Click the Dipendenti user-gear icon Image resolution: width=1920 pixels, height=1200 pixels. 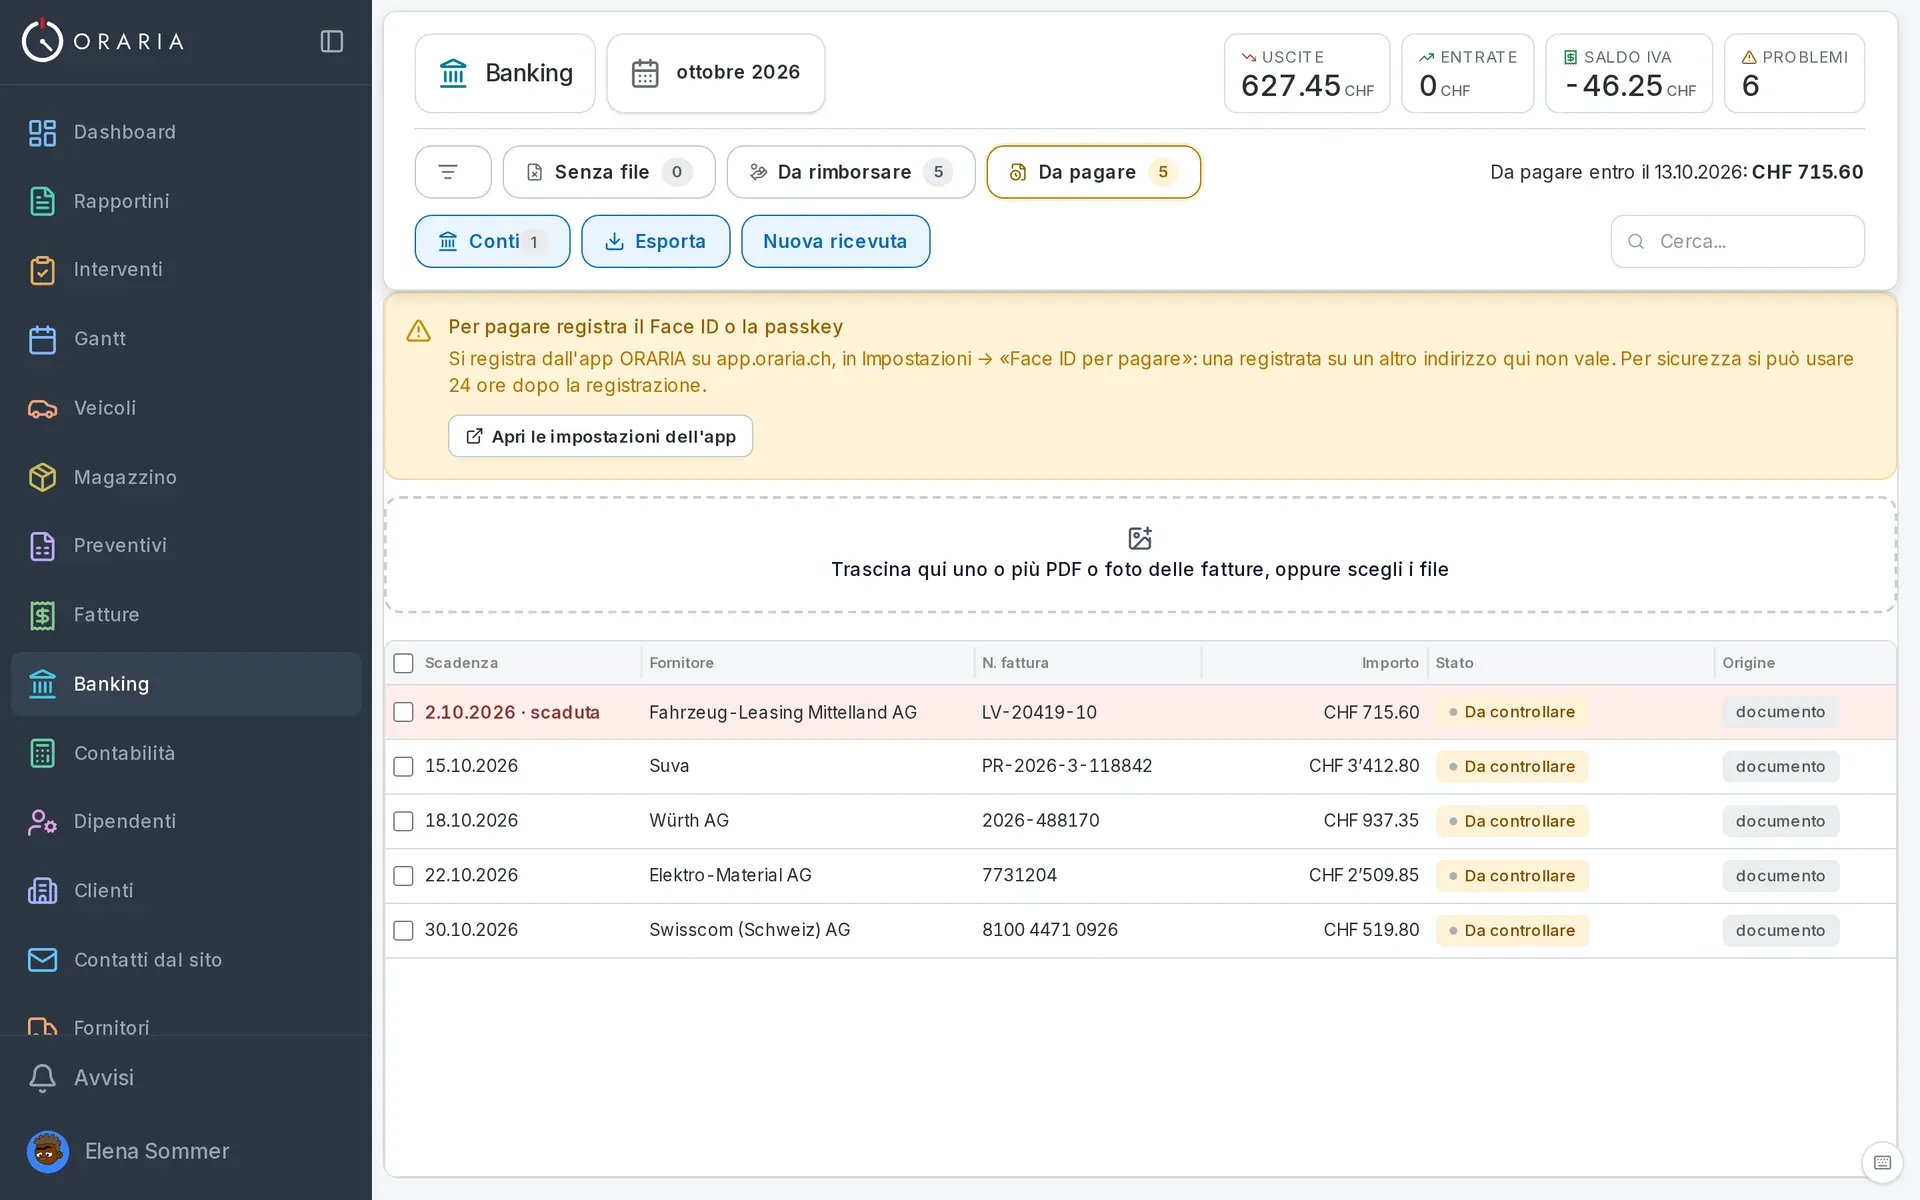(x=42, y=822)
